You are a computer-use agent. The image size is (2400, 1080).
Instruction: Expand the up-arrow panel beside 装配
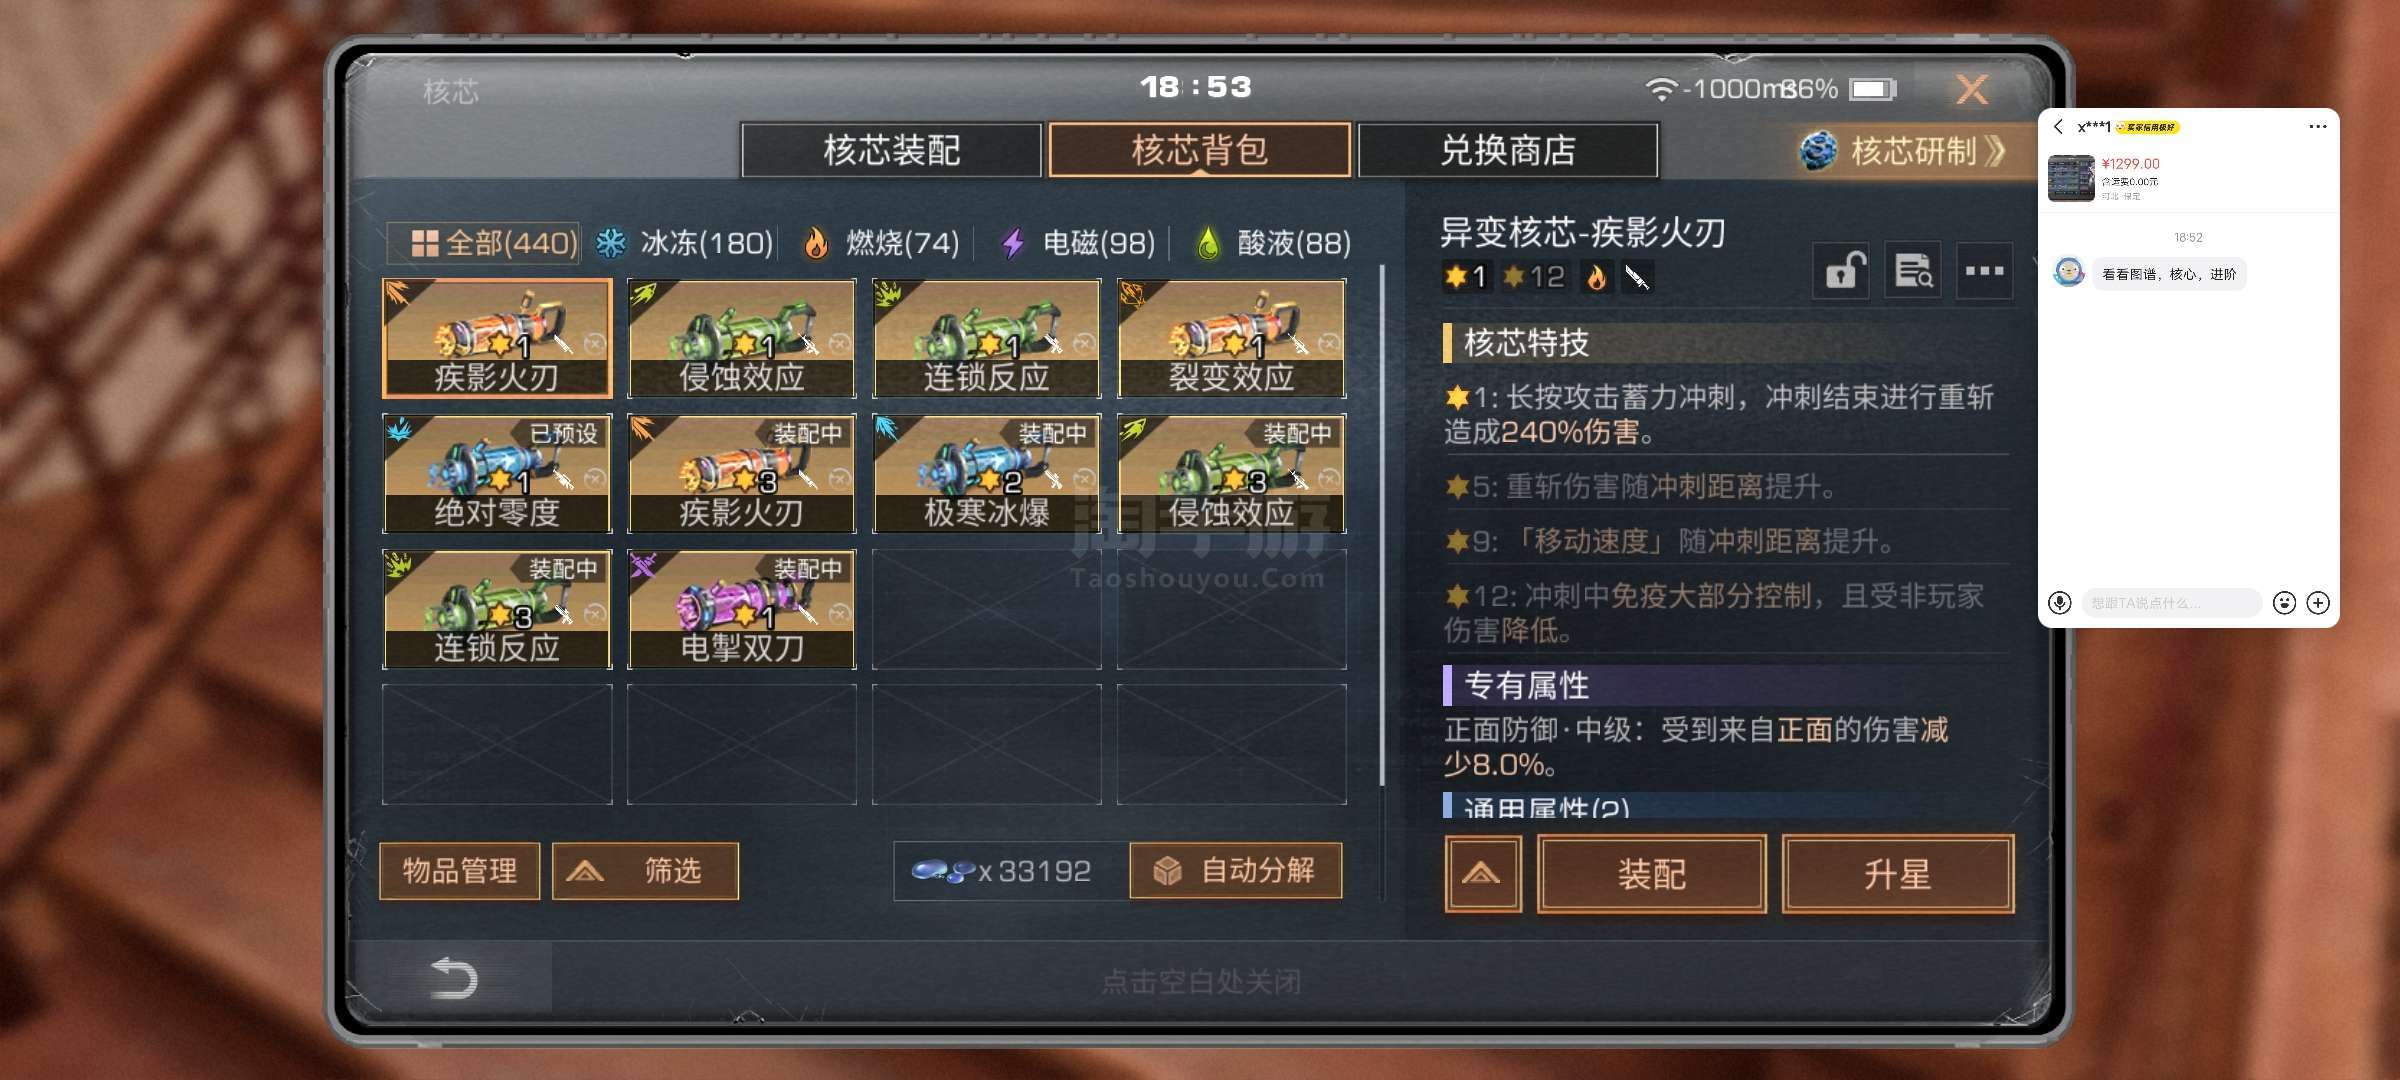tap(1482, 875)
